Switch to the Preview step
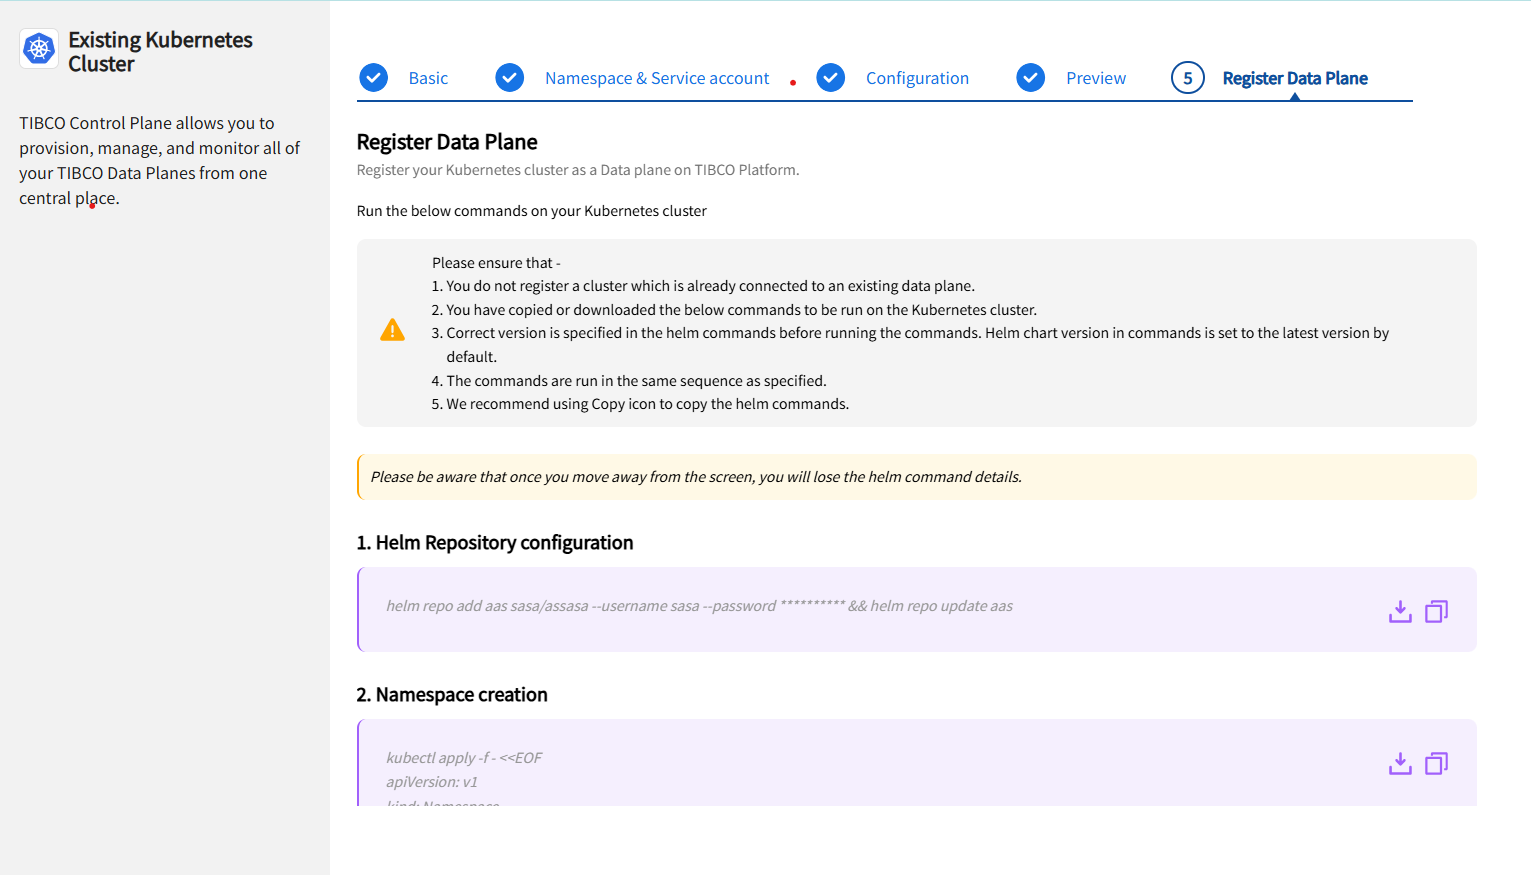The image size is (1531, 875). coord(1096,78)
